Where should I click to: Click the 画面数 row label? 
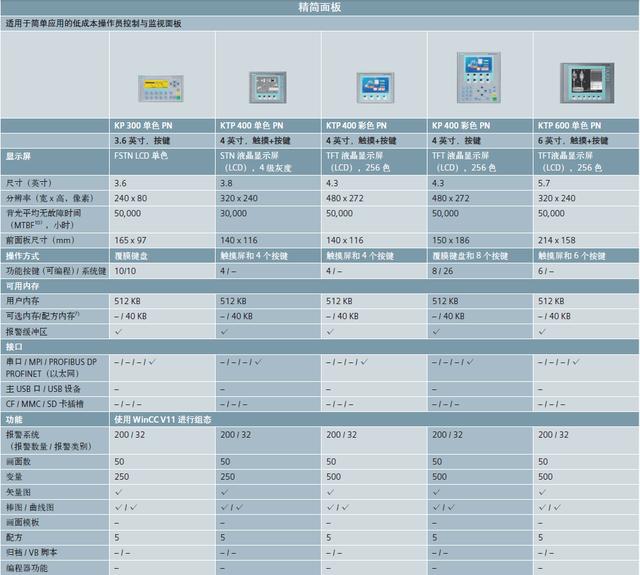tap(18, 462)
